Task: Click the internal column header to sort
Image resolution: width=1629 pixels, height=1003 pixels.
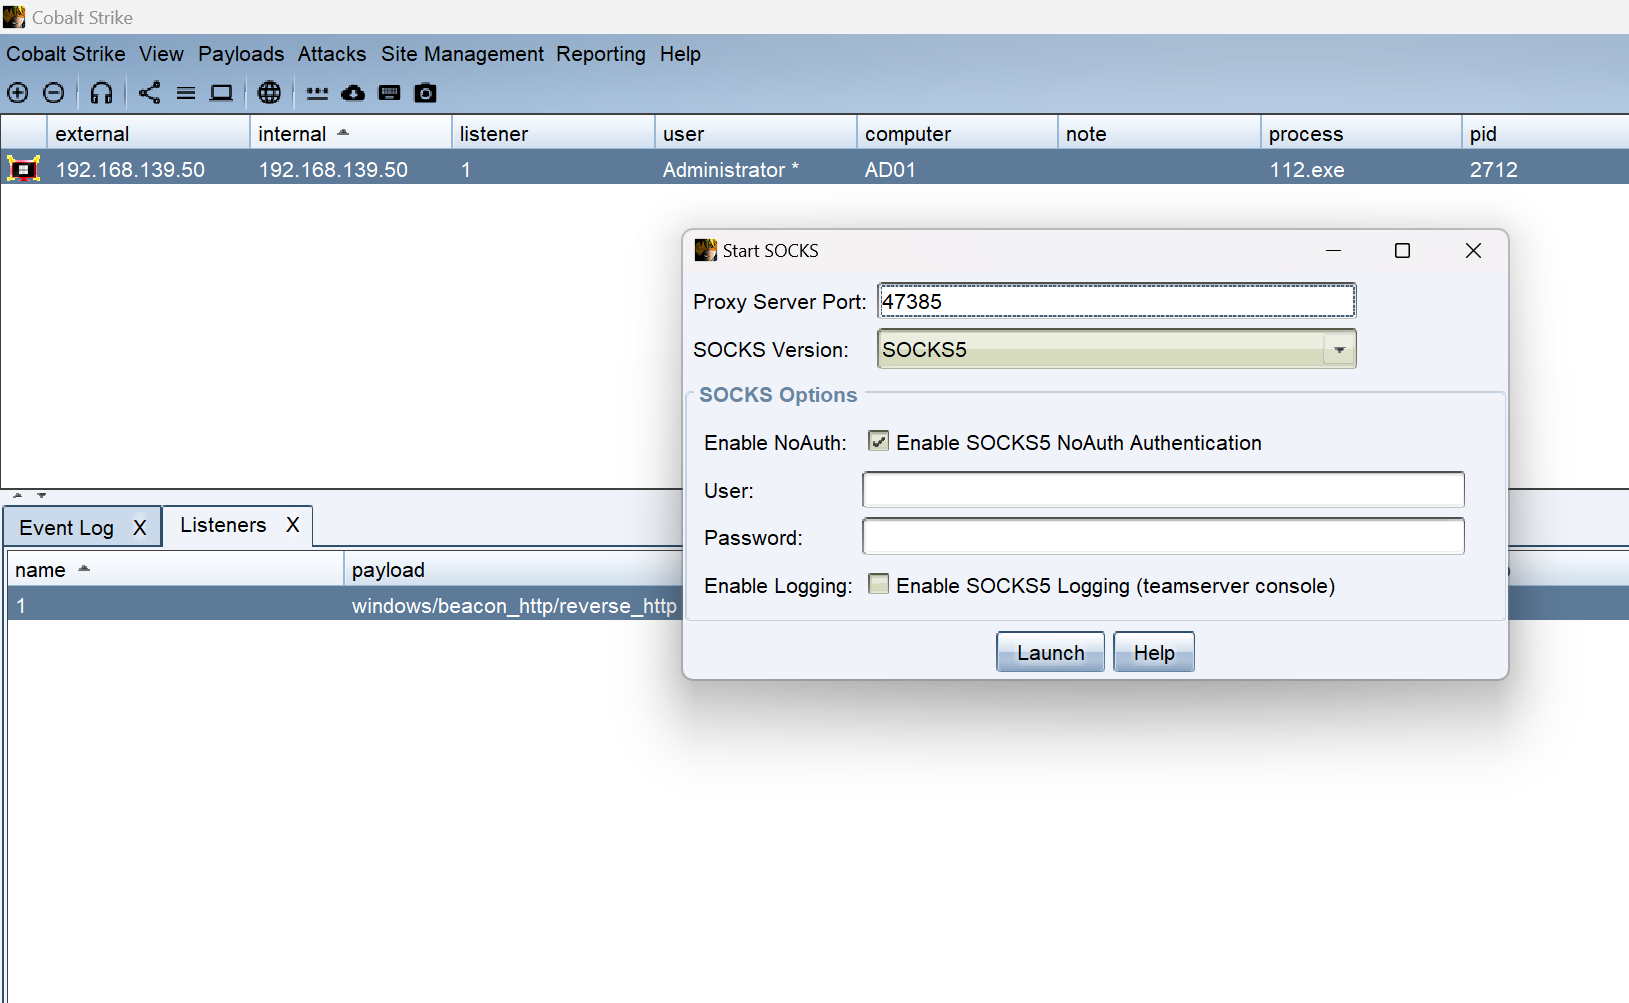Action: pos(292,134)
